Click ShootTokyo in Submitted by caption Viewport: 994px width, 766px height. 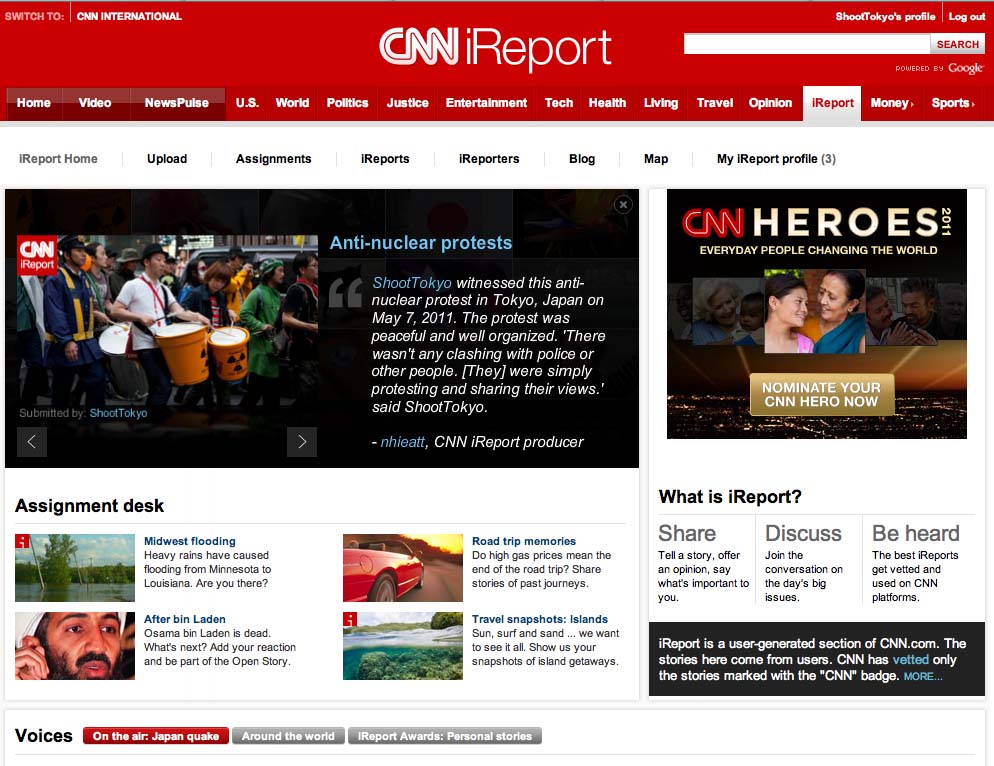pos(118,413)
